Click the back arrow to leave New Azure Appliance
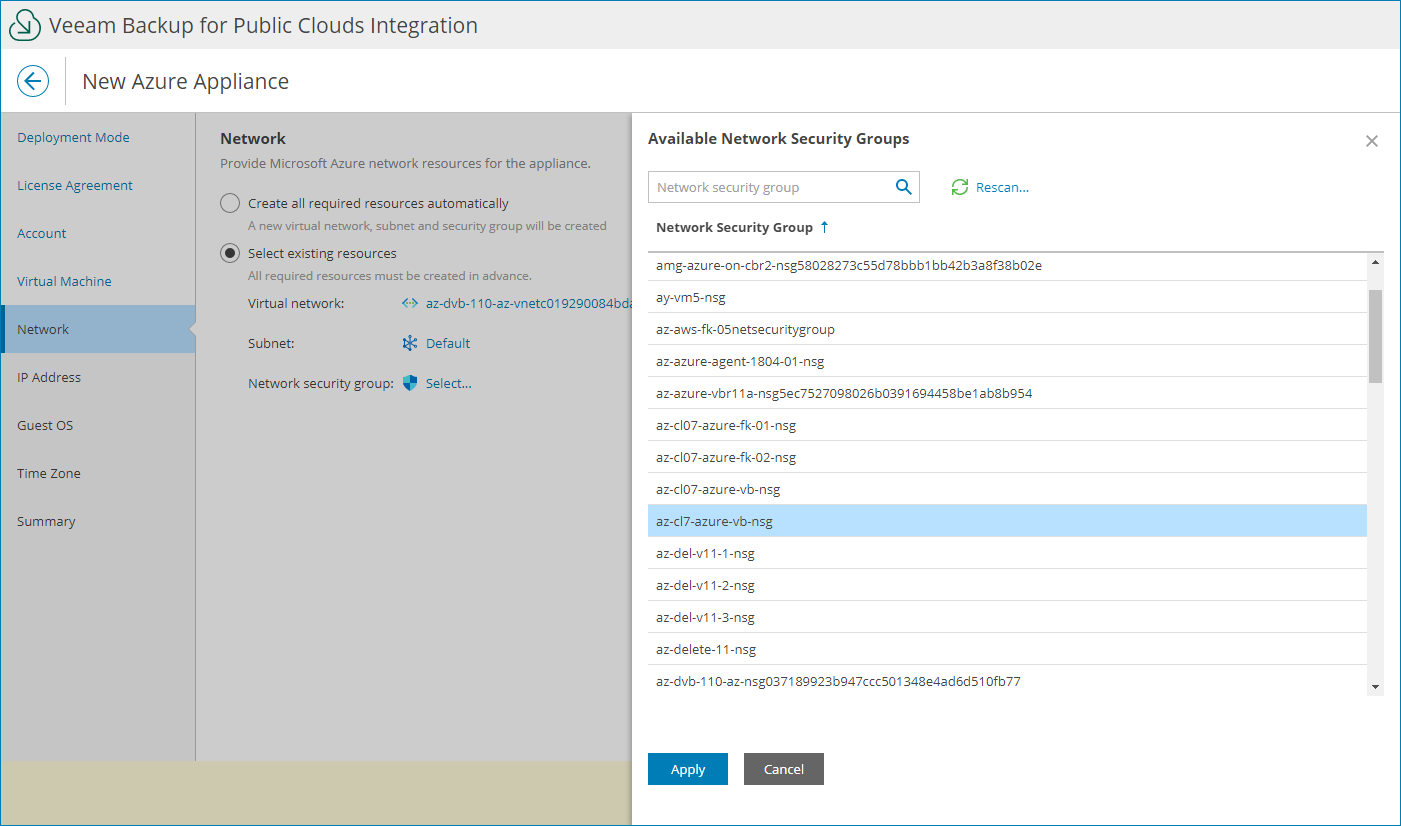1401x826 pixels. 33,81
